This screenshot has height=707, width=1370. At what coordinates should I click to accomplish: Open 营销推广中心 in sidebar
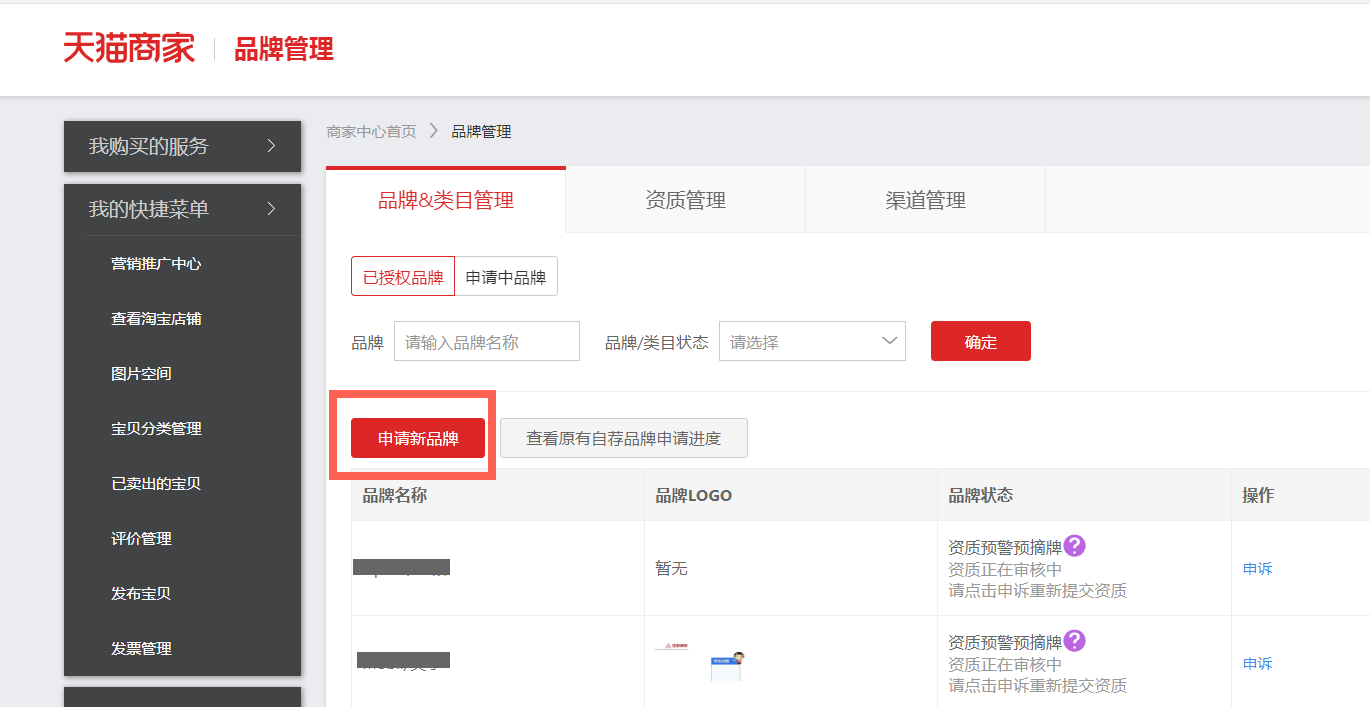[156, 264]
